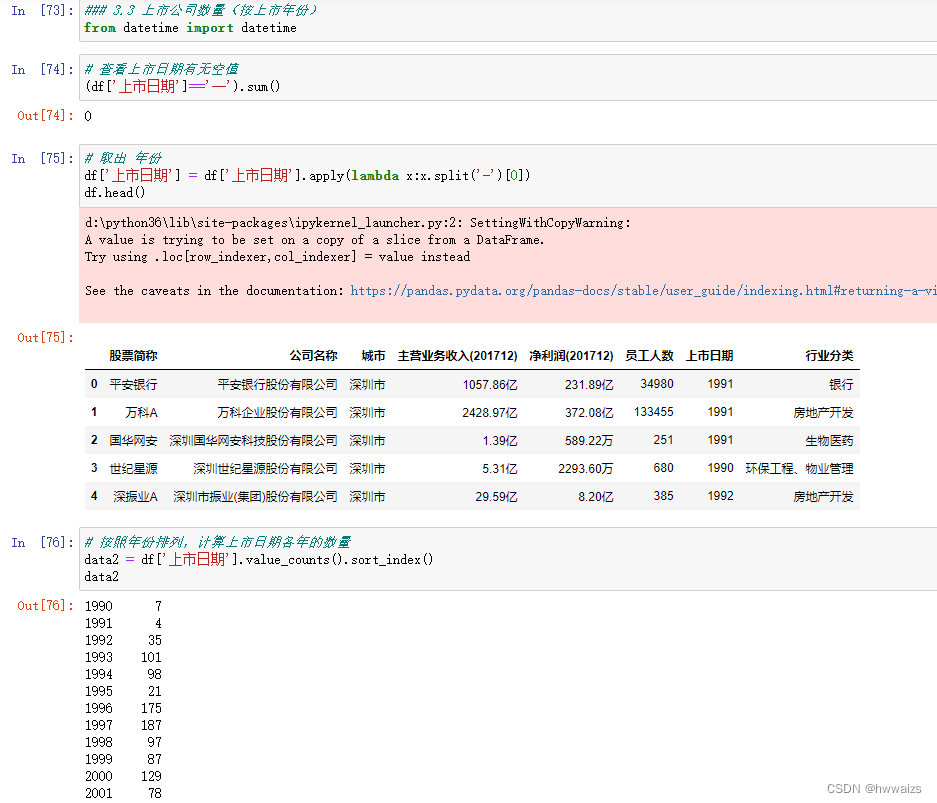The width and height of the screenshot is (937, 803).
Task: Select the 万科A stock name cell
Action: [142, 412]
